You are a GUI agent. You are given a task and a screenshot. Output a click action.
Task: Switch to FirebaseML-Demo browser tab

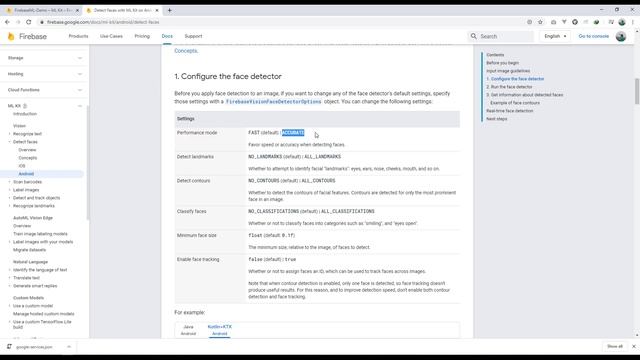[x=42, y=10]
